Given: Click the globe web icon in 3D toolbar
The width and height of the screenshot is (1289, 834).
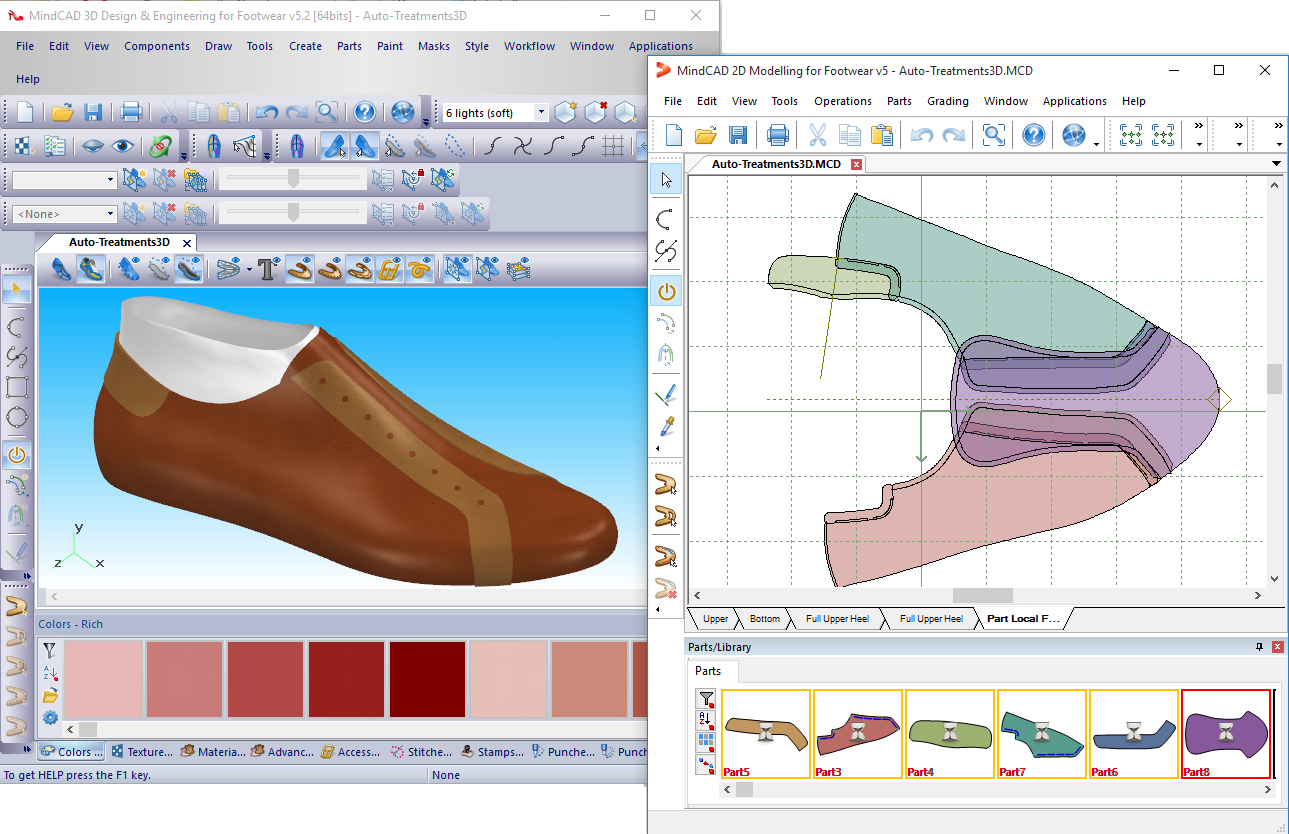Looking at the screenshot, I should pos(402,112).
